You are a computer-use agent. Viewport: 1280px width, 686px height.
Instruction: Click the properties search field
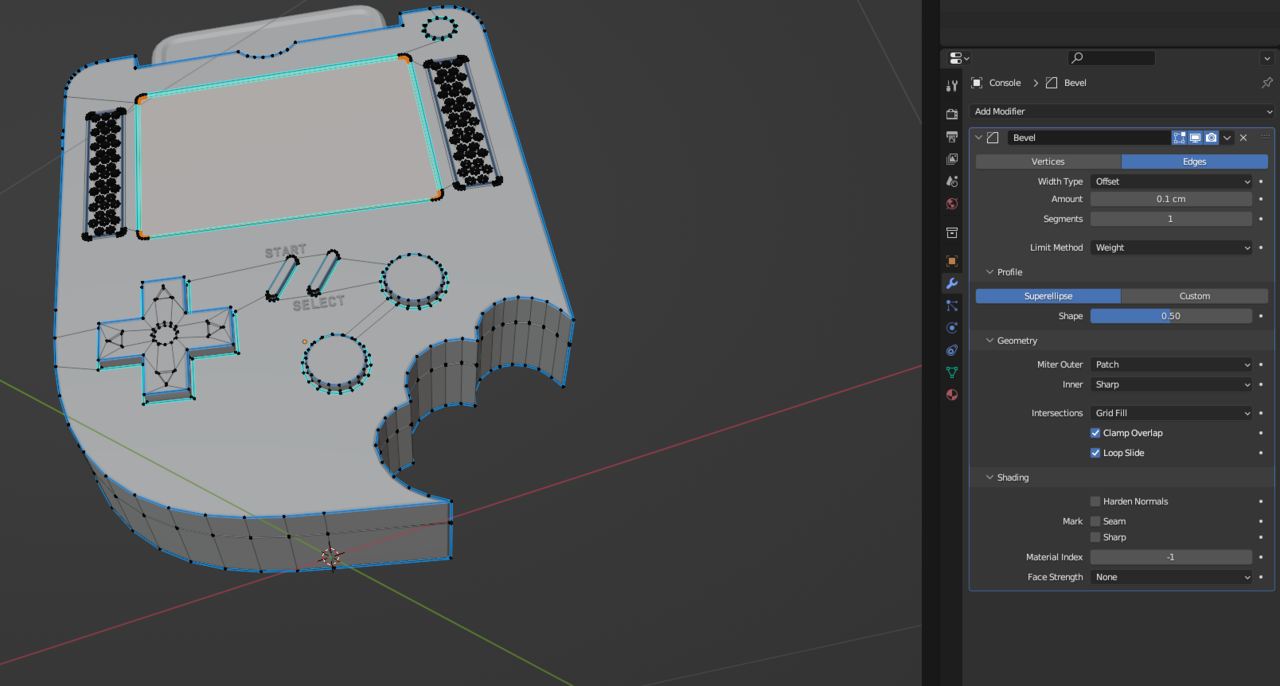coord(1111,58)
